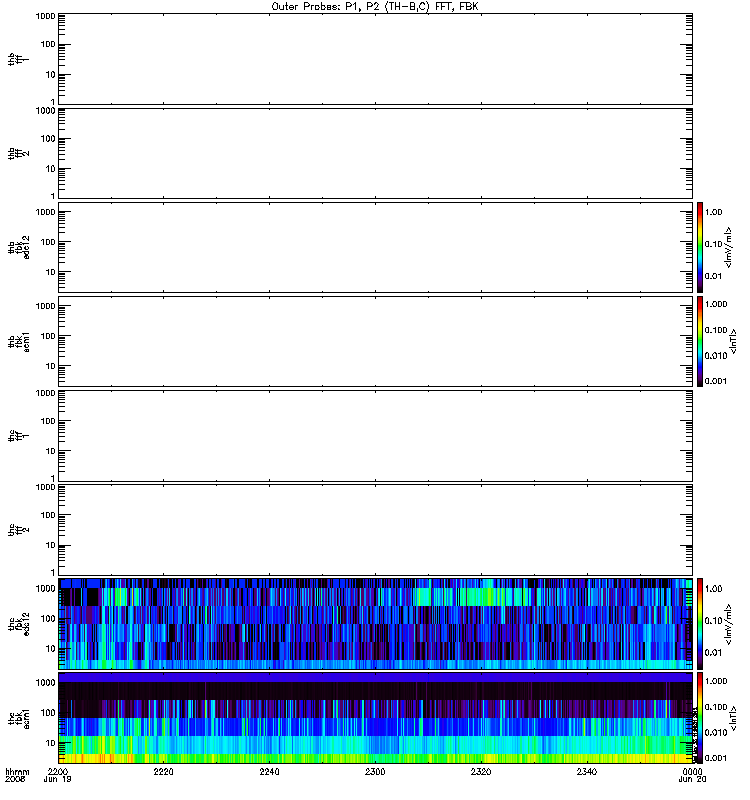This screenshot has height=800, width=750.
Task: Select the 'thb fbk scm1' panel axis label
Action: (x=19, y=341)
